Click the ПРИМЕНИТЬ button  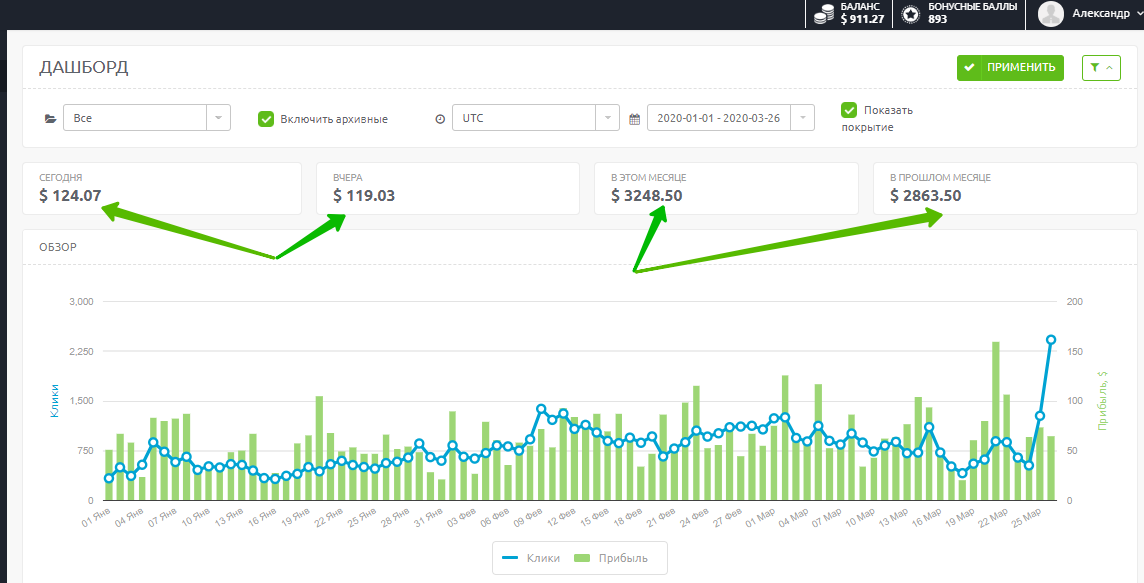coord(1010,68)
